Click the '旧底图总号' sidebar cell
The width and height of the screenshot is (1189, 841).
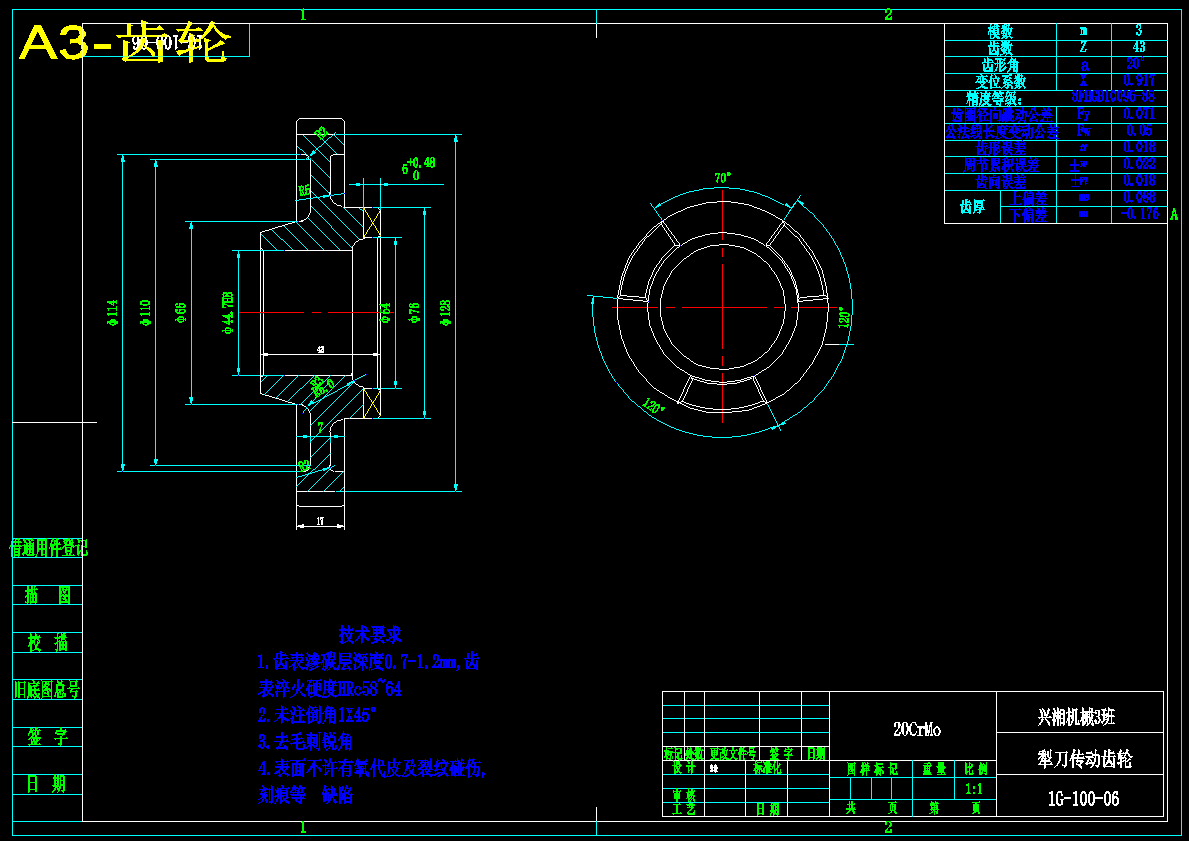(x=46, y=689)
